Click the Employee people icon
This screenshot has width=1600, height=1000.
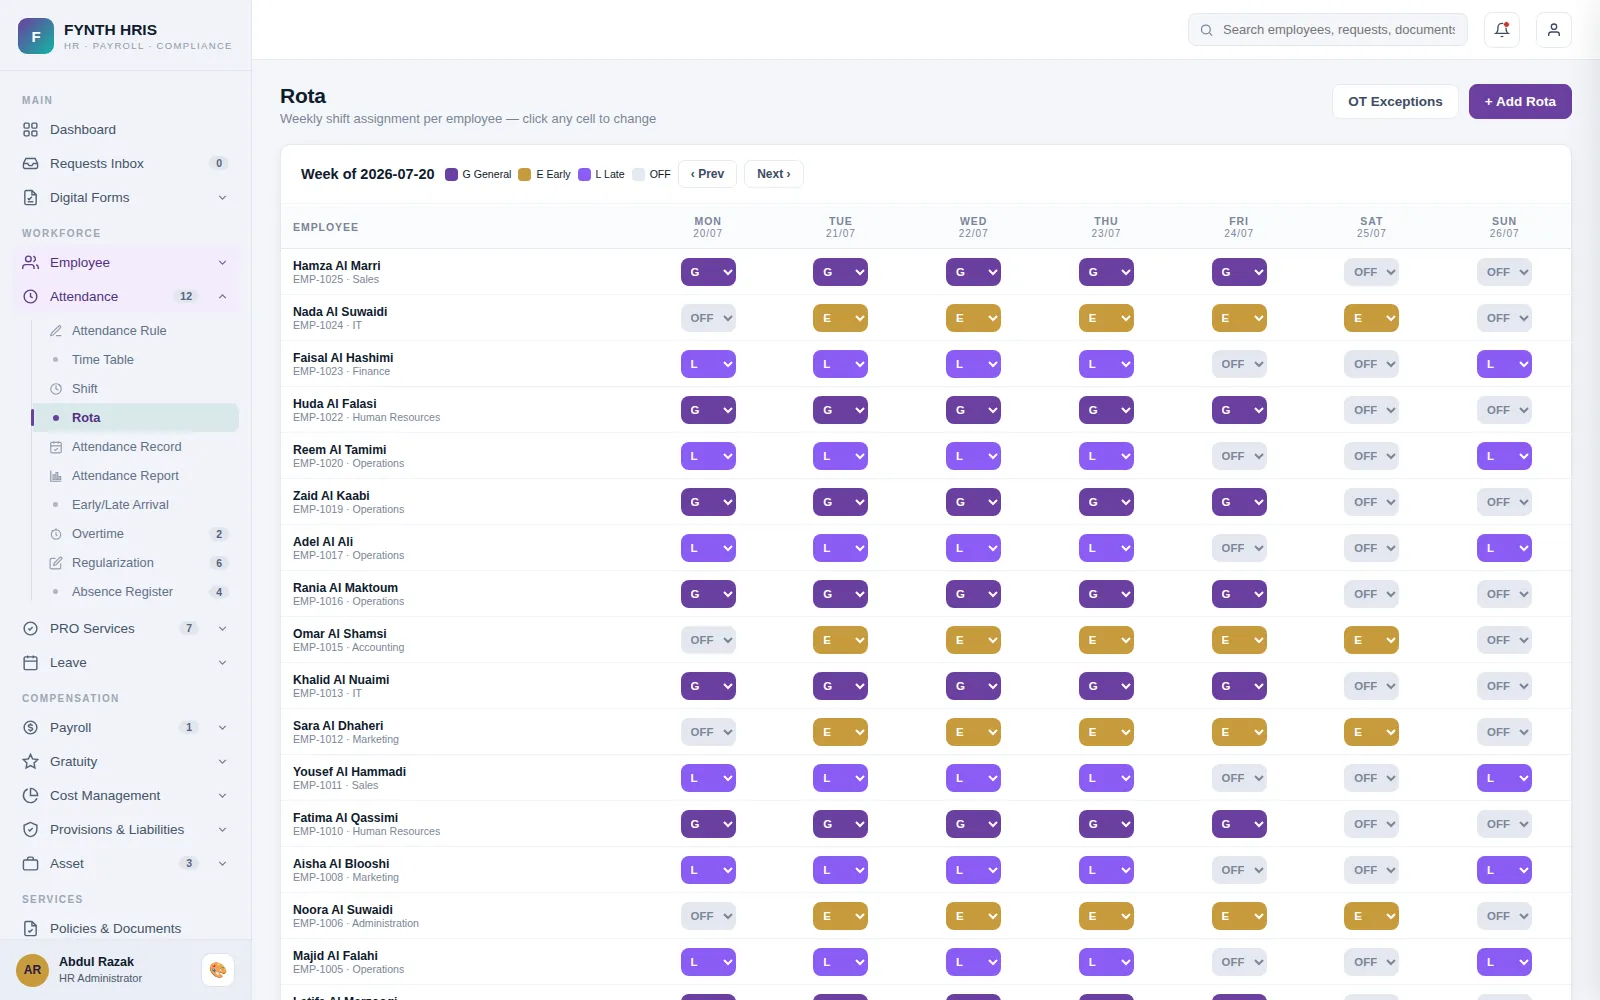(31, 263)
